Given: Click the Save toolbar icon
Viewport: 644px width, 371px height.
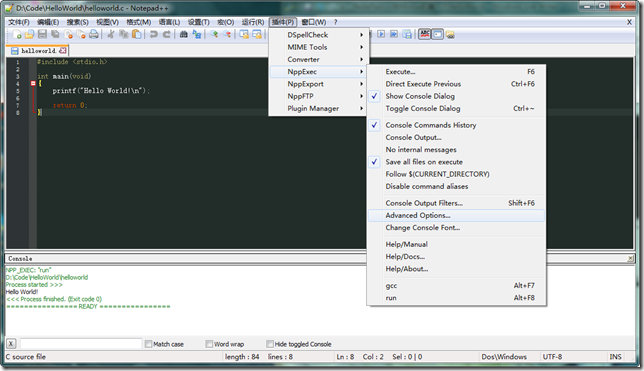Looking at the screenshot, I should 42,35.
